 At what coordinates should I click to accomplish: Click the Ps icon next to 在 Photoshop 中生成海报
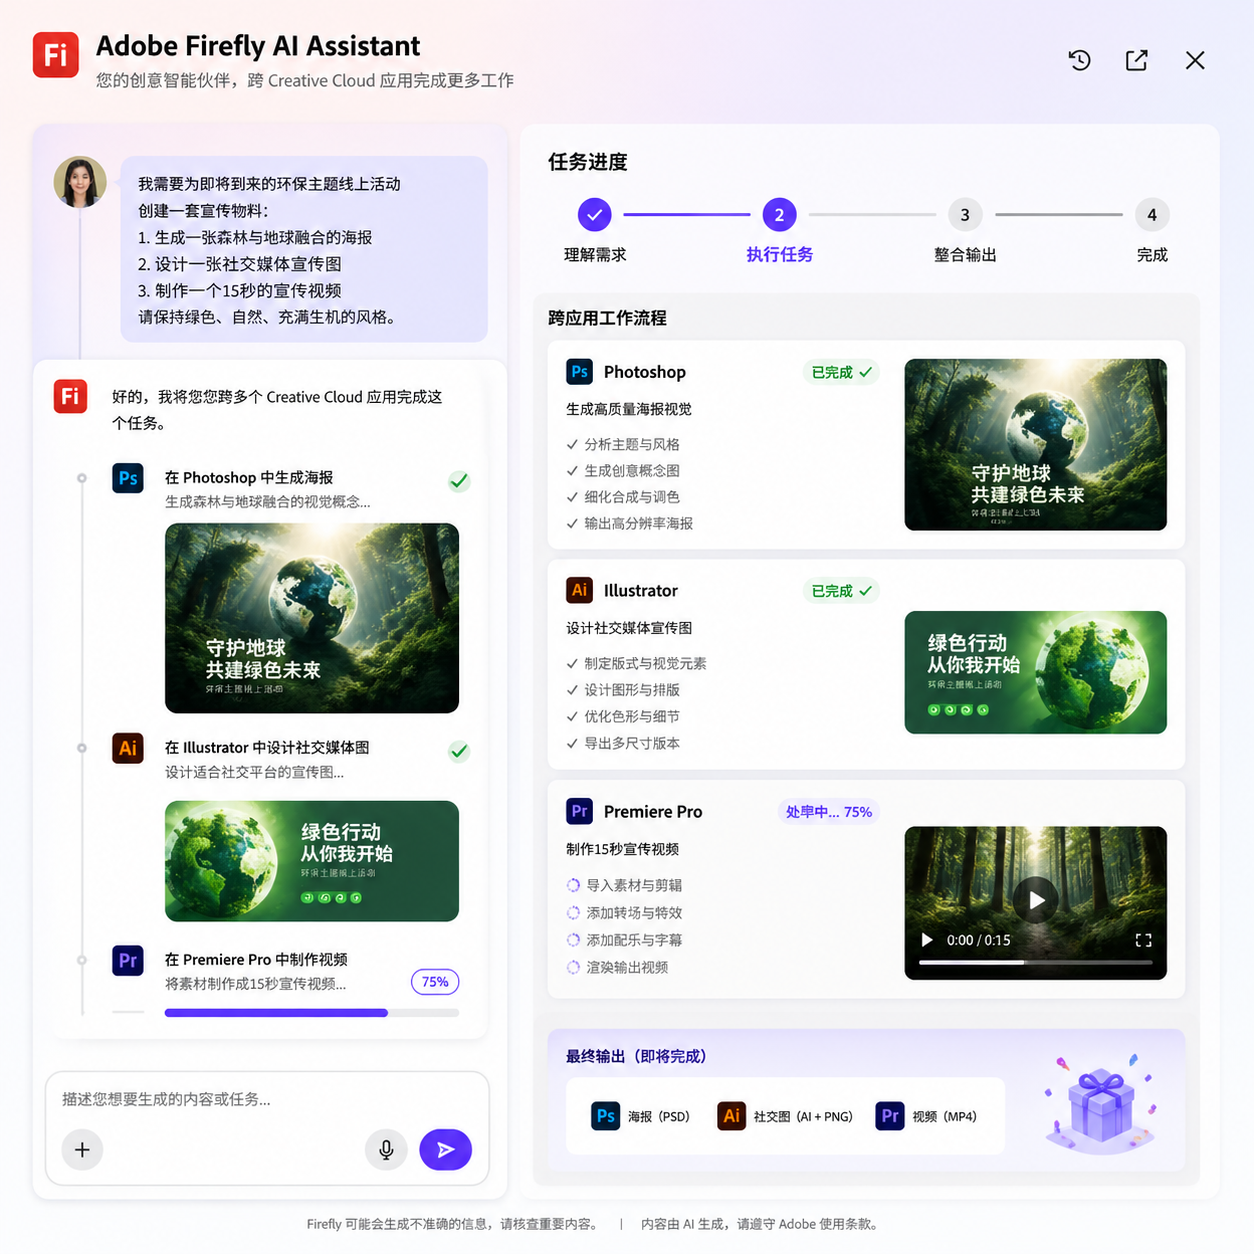(x=128, y=478)
